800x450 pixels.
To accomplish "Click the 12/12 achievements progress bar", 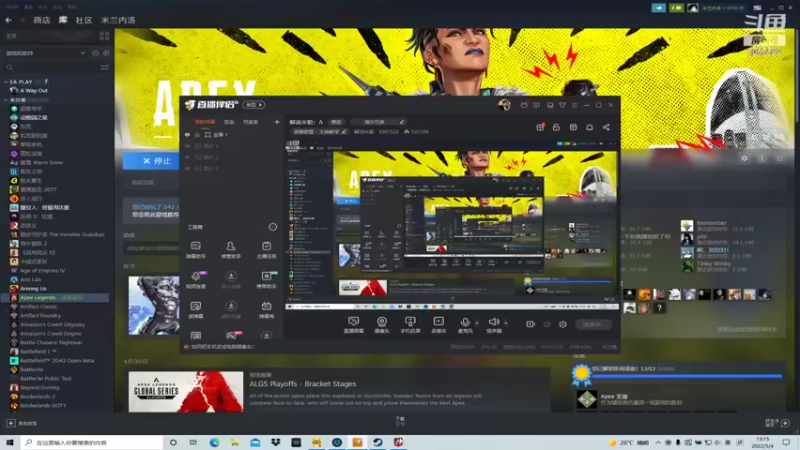I will click(x=687, y=376).
